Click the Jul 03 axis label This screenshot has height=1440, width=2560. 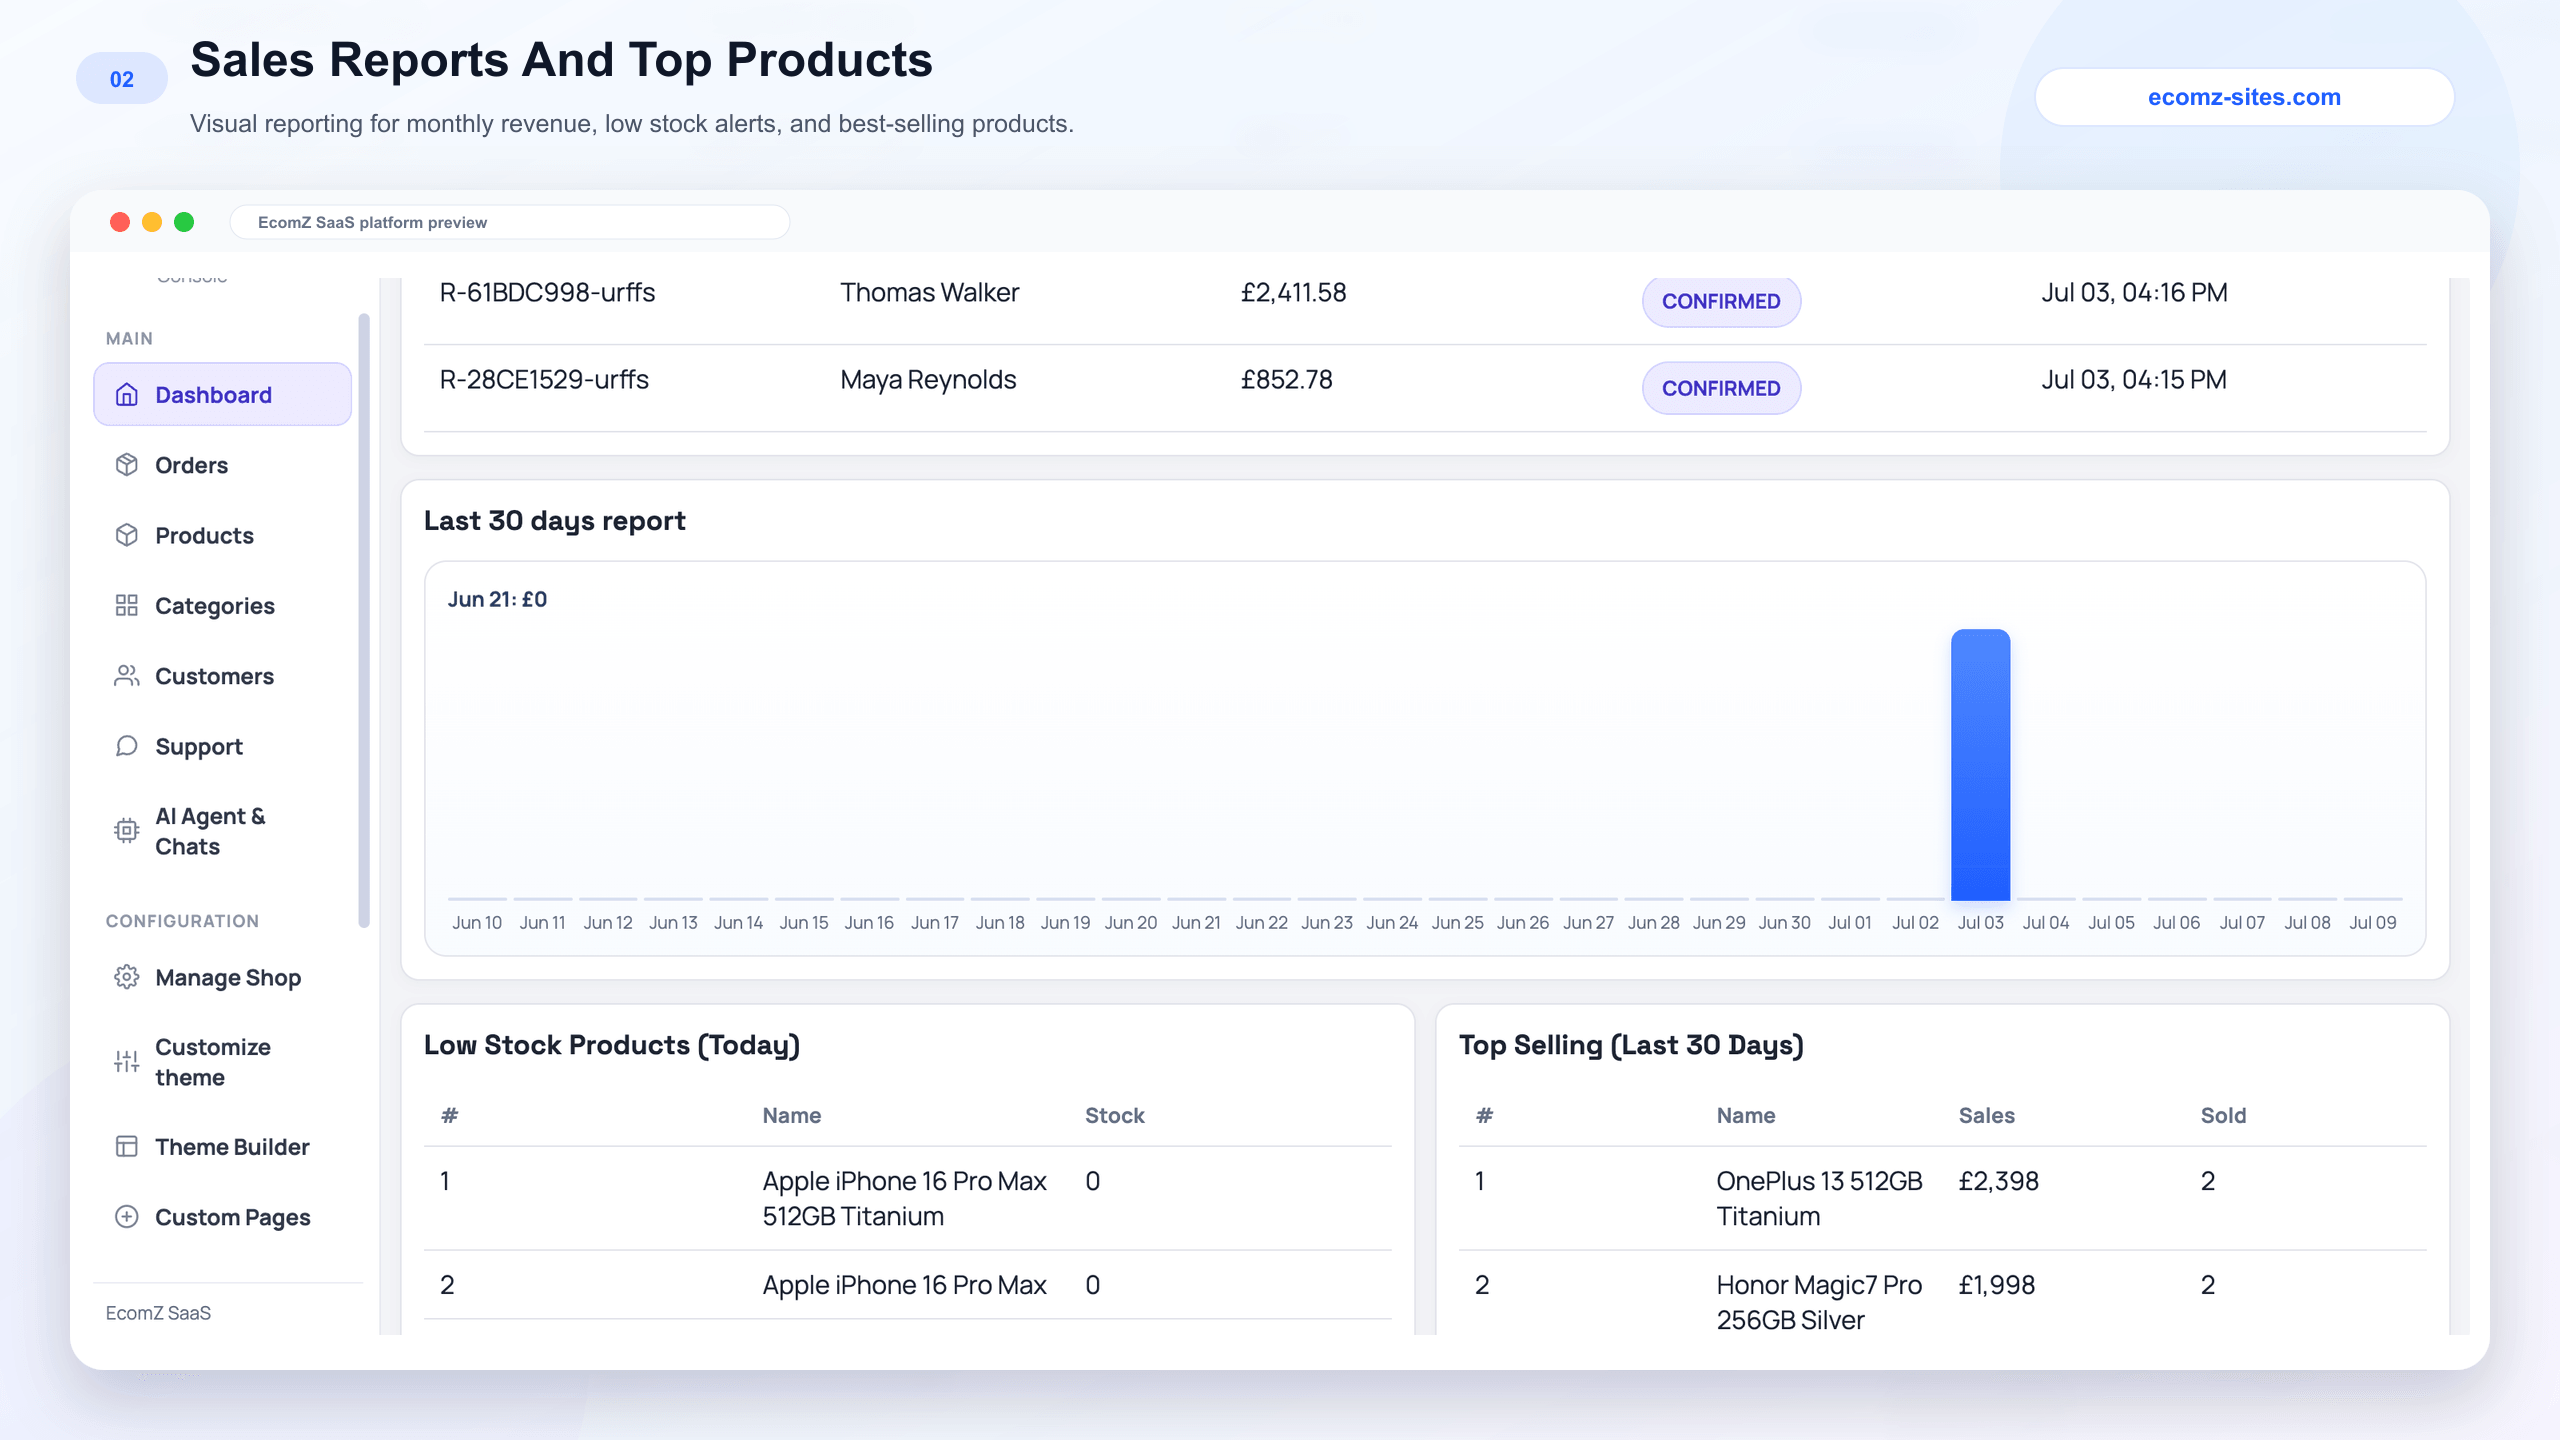click(1980, 922)
